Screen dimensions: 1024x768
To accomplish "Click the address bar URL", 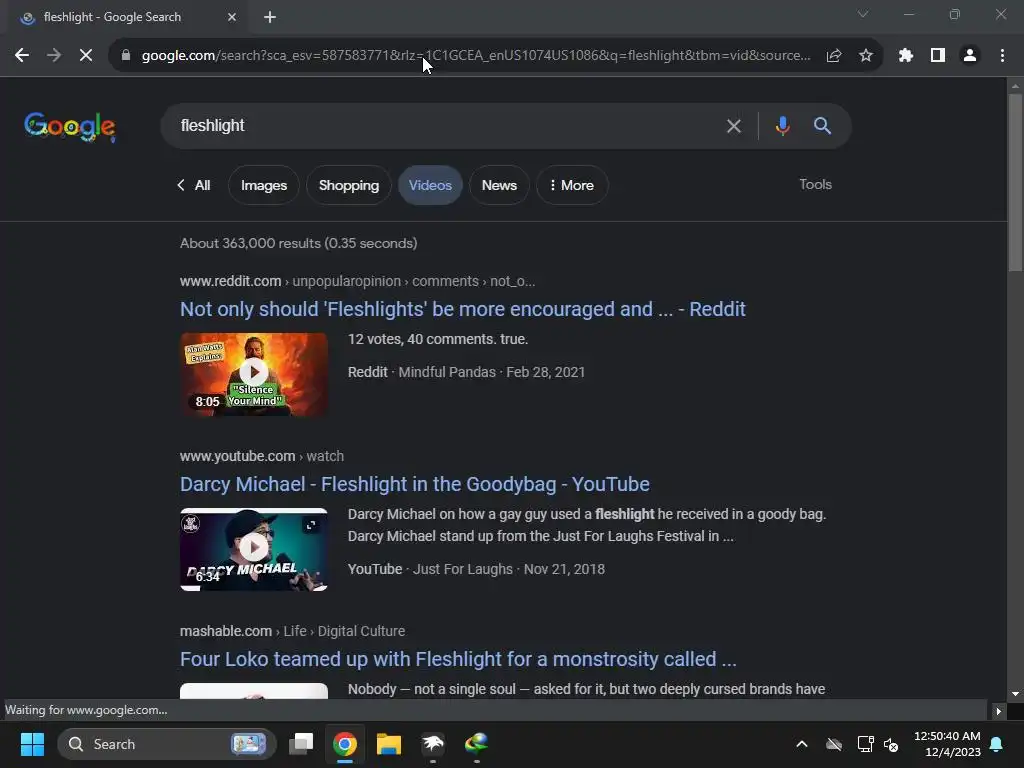I will (476, 56).
